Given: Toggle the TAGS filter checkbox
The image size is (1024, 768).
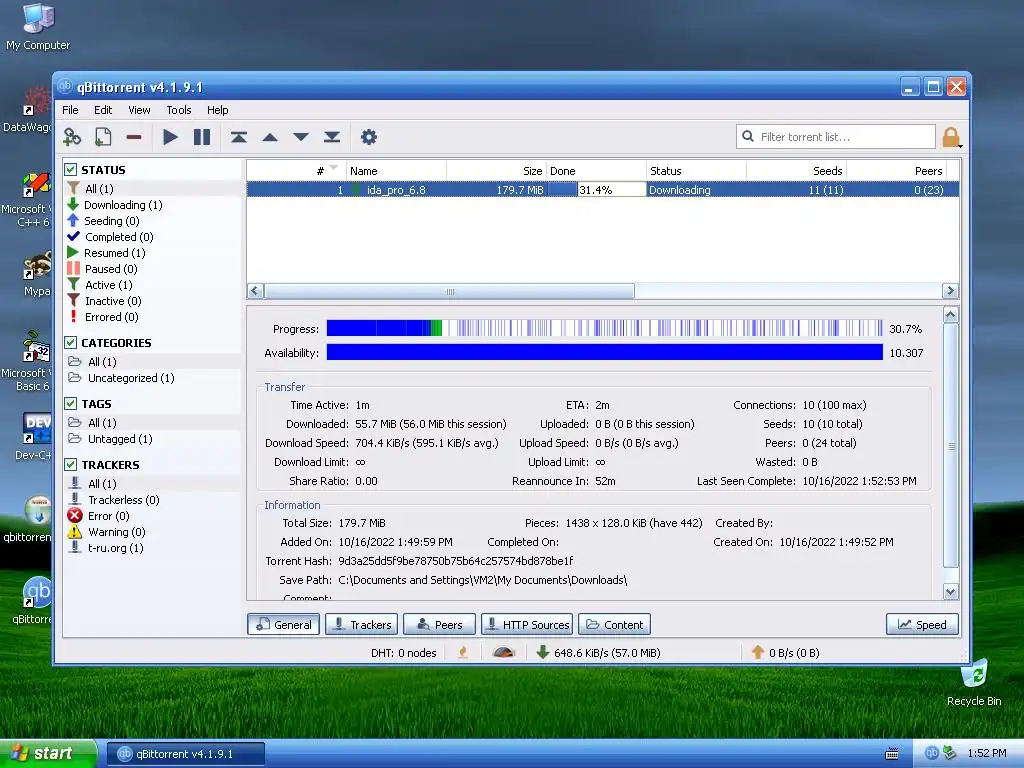Looking at the screenshot, I should tap(71, 404).
